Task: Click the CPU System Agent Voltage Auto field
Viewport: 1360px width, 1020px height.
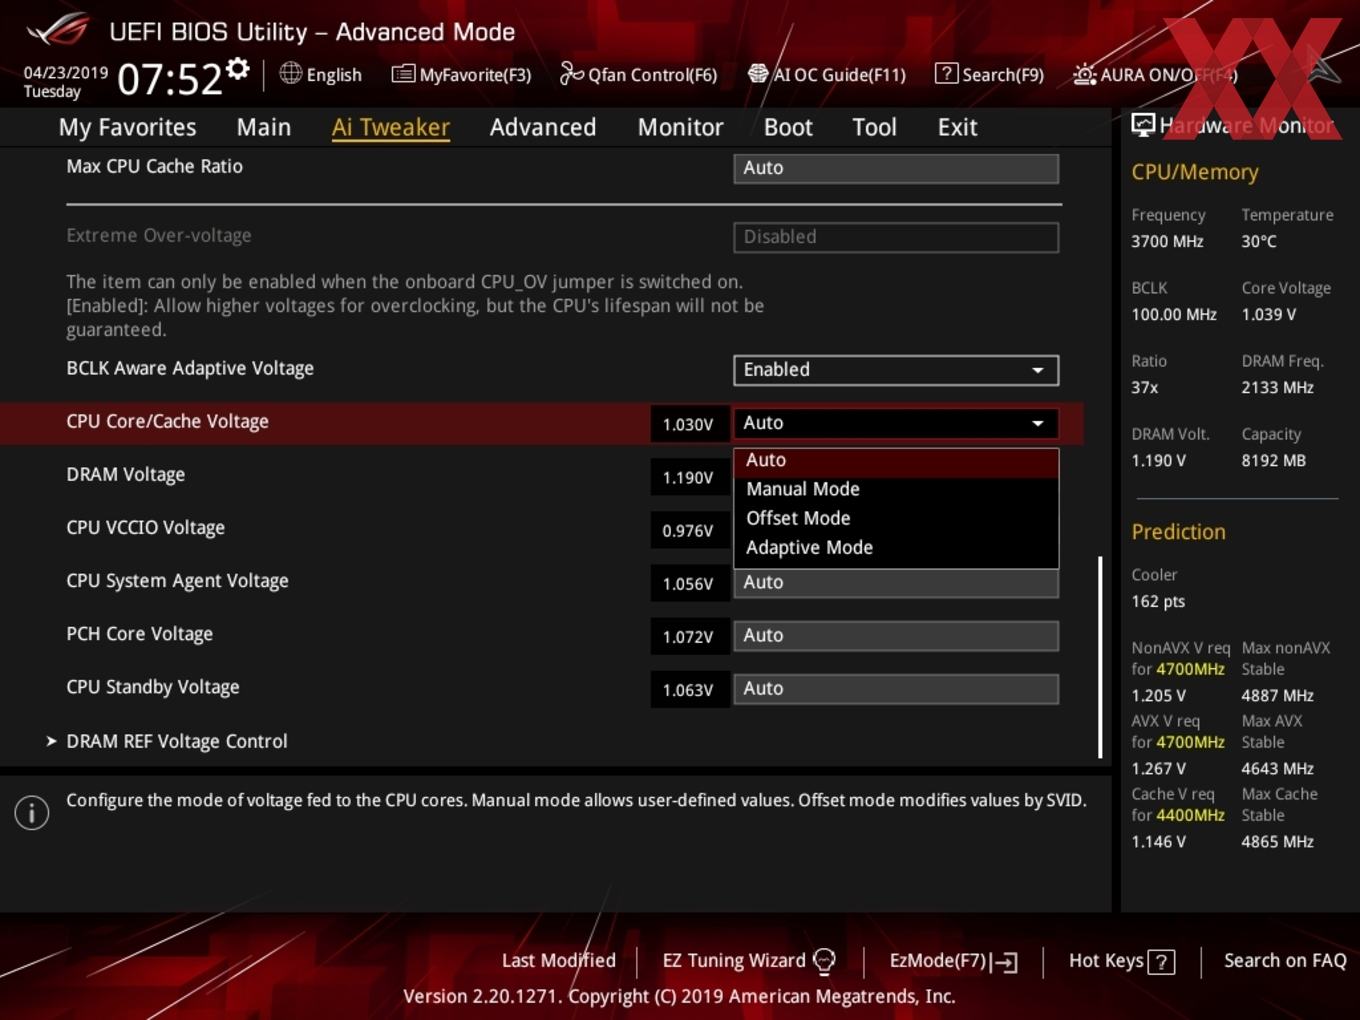Action: [x=896, y=583]
